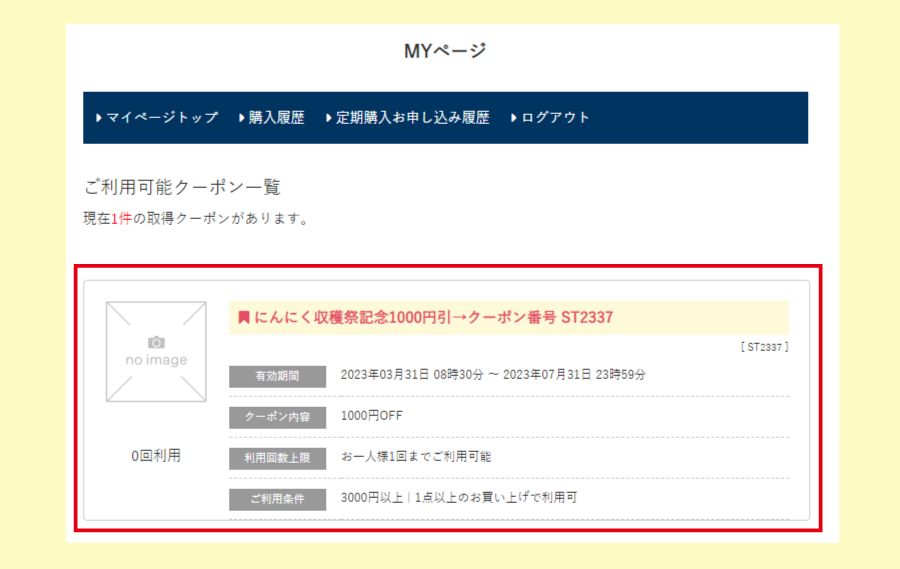Click the 有効期間 label
Screen dimensions: 900x569
point(277,377)
